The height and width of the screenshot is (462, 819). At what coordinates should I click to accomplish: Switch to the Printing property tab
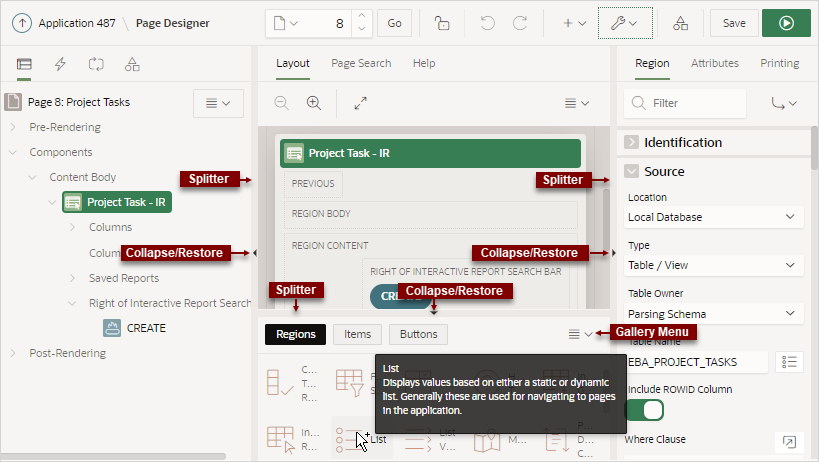[x=779, y=63]
